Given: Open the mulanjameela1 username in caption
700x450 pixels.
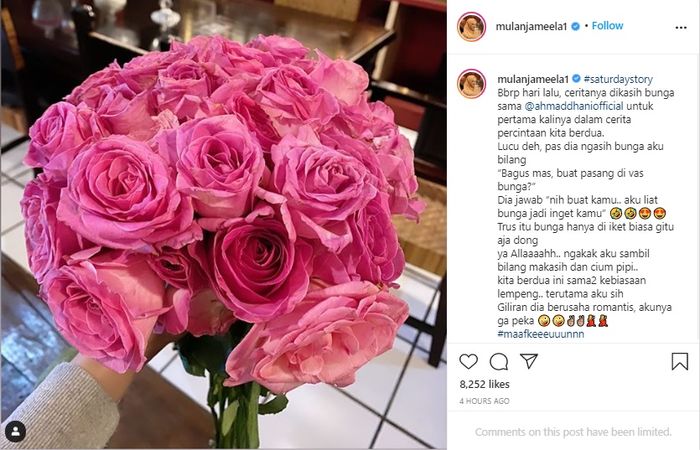Looking at the screenshot, I should click(x=533, y=79).
